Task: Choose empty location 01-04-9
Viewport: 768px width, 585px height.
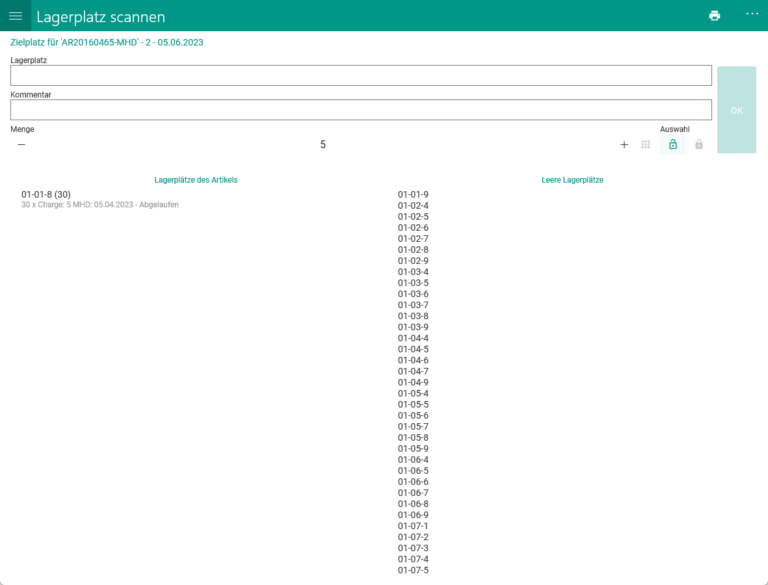Action: [x=413, y=382]
